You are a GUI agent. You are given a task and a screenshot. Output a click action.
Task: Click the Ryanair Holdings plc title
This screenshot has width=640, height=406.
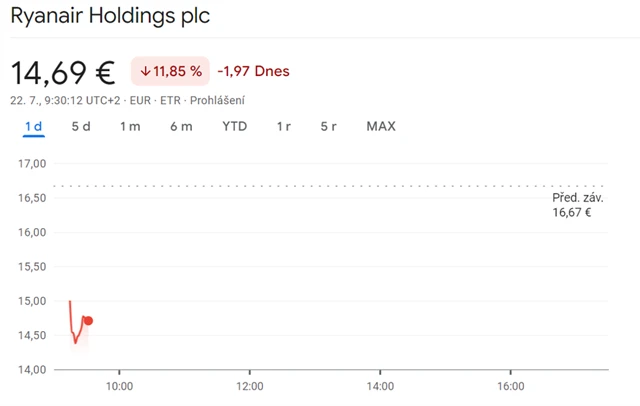[x=110, y=17]
